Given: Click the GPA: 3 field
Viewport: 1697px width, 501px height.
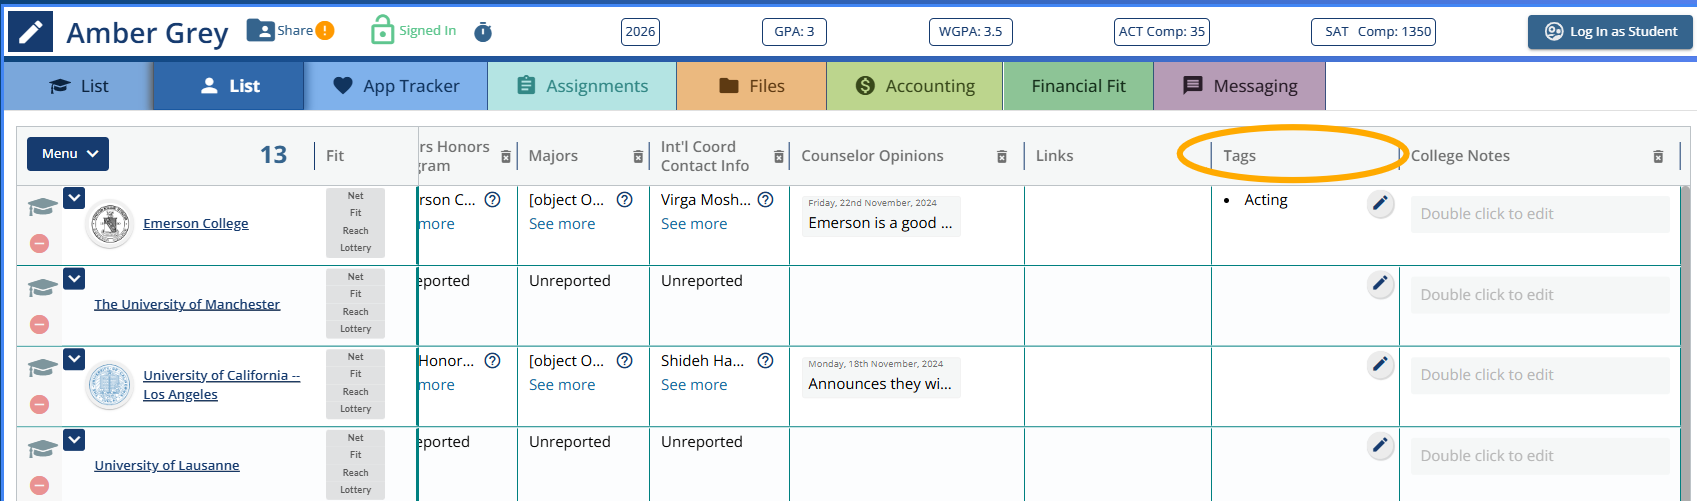Looking at the screenshot, I should click(x=794, y=32).
